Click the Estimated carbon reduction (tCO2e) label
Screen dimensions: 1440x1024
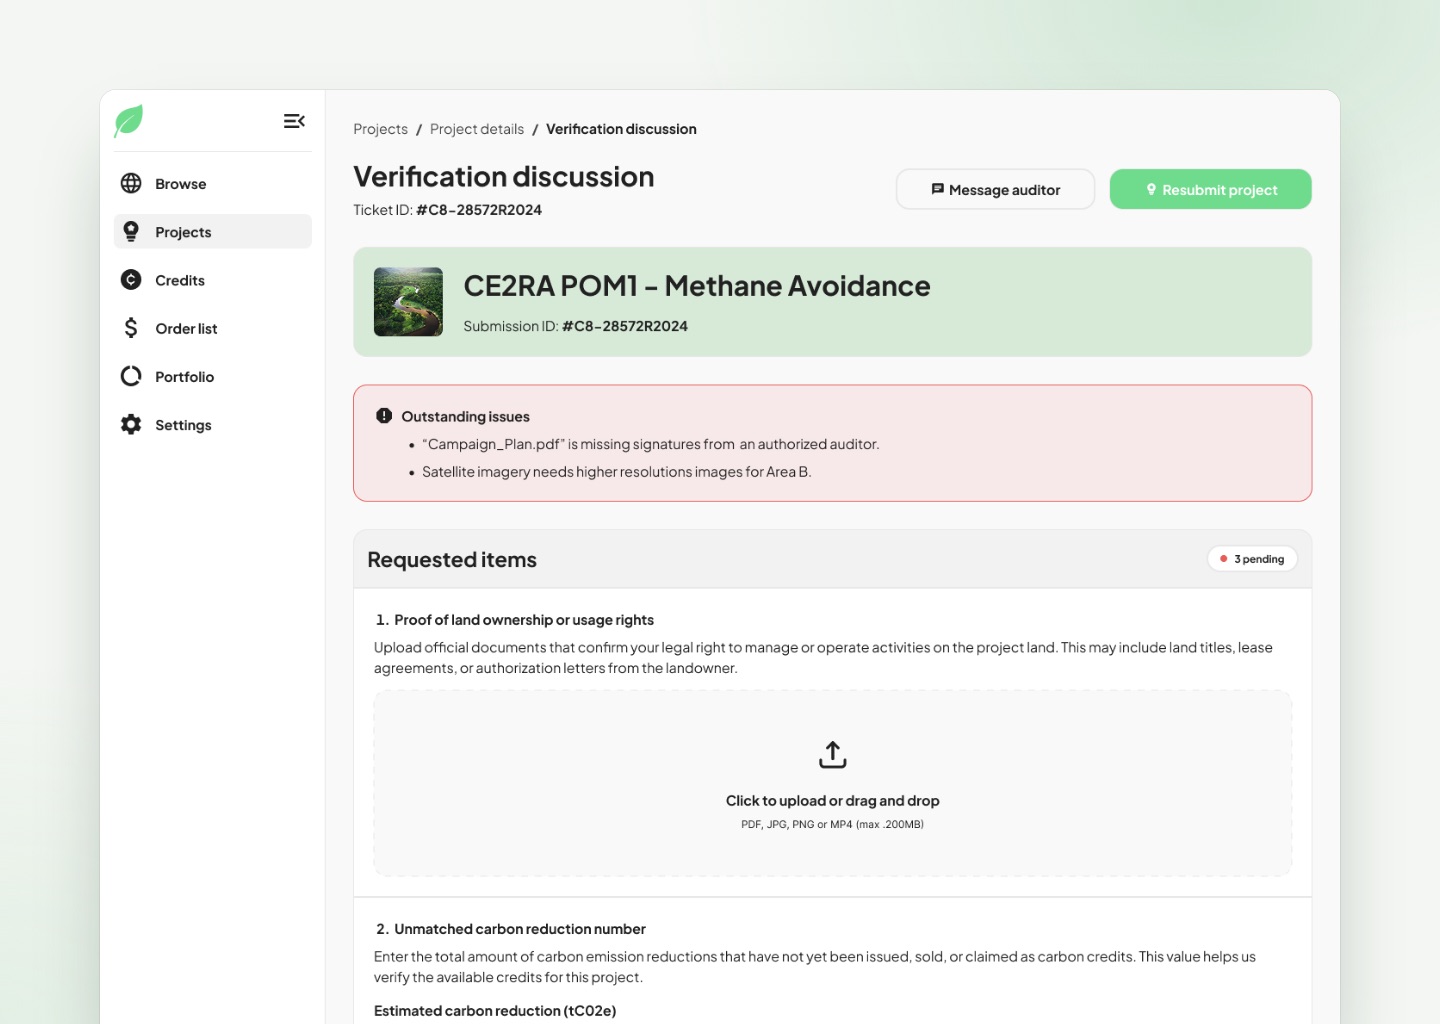pos(495,1011)
